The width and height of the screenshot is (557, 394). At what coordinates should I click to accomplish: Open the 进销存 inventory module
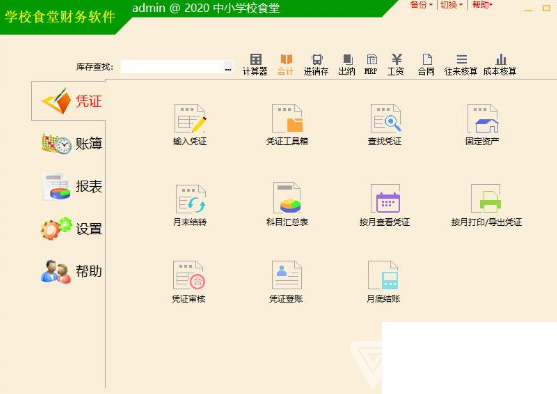pos(316,65)
